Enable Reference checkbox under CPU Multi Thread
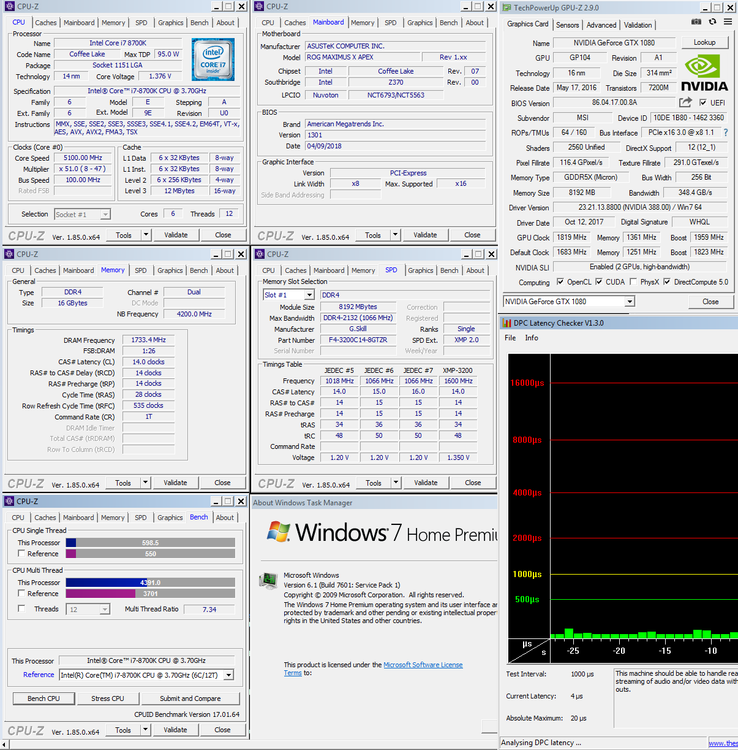This screenshot has width=738, height=750. pyautogui.click(x=21, y=593)
